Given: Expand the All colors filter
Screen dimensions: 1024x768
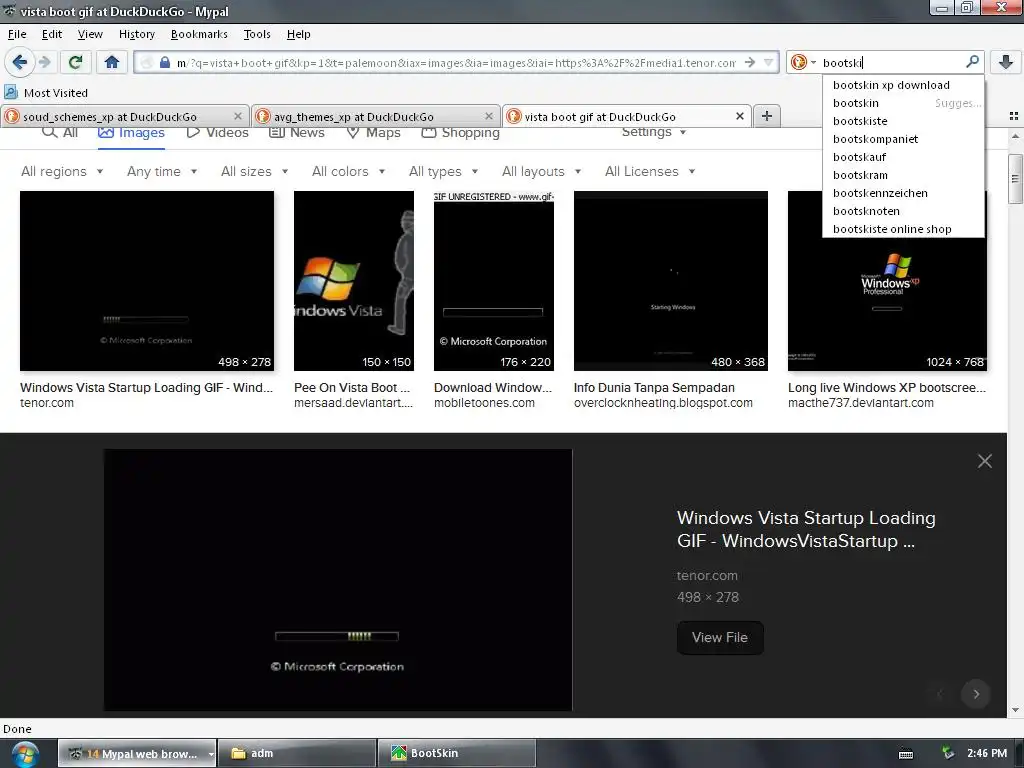Looking at the screenshot, I should (x=349, y=171).
